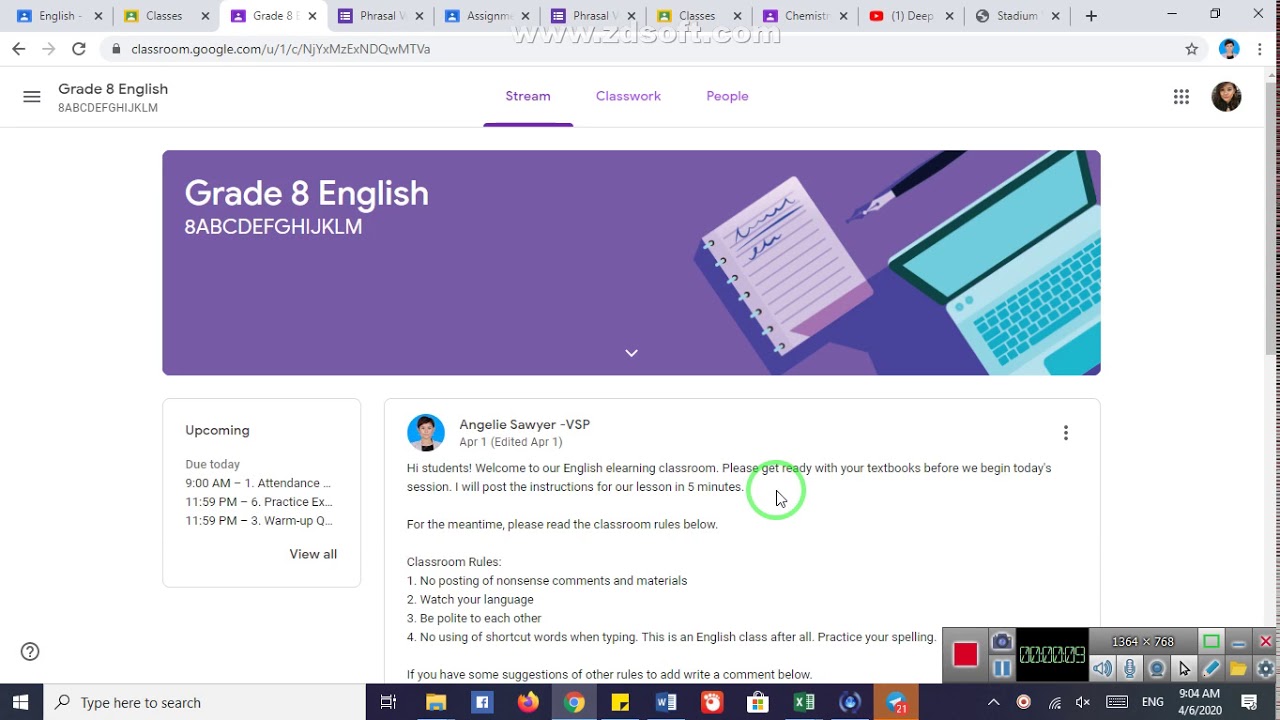Open the screen recorder settings gear
Image resolution: width=1280 pixels, height=720 pixels.
point(1266,668)
